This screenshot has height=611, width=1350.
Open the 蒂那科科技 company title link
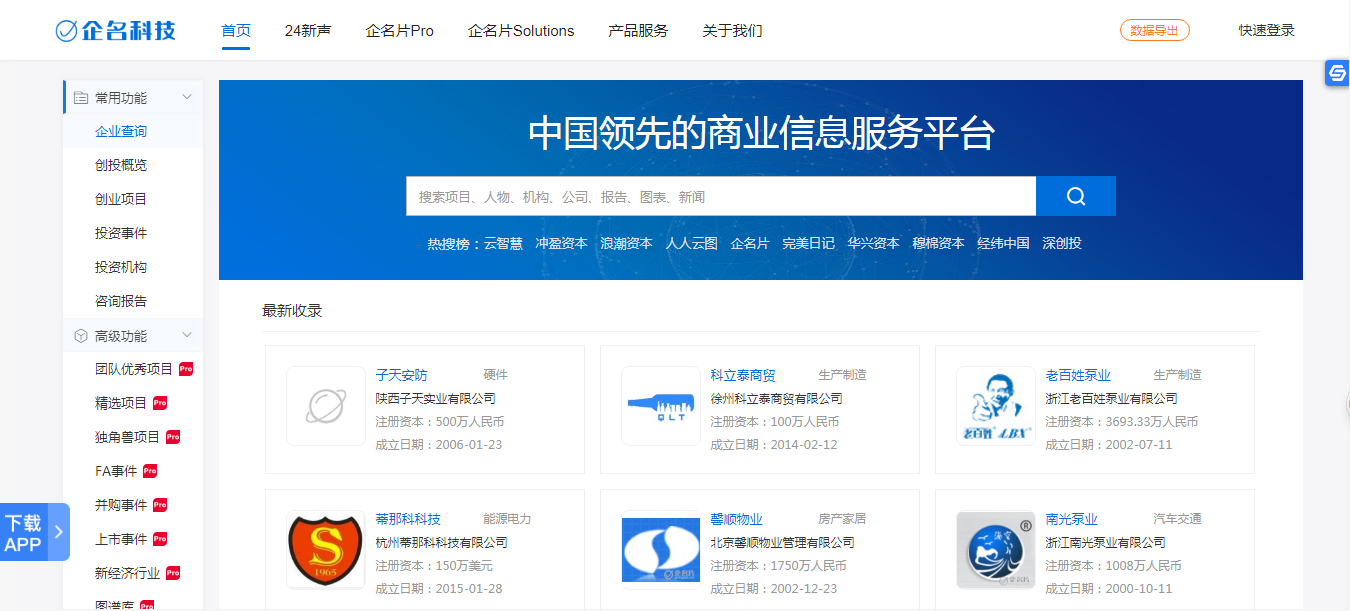408,519
